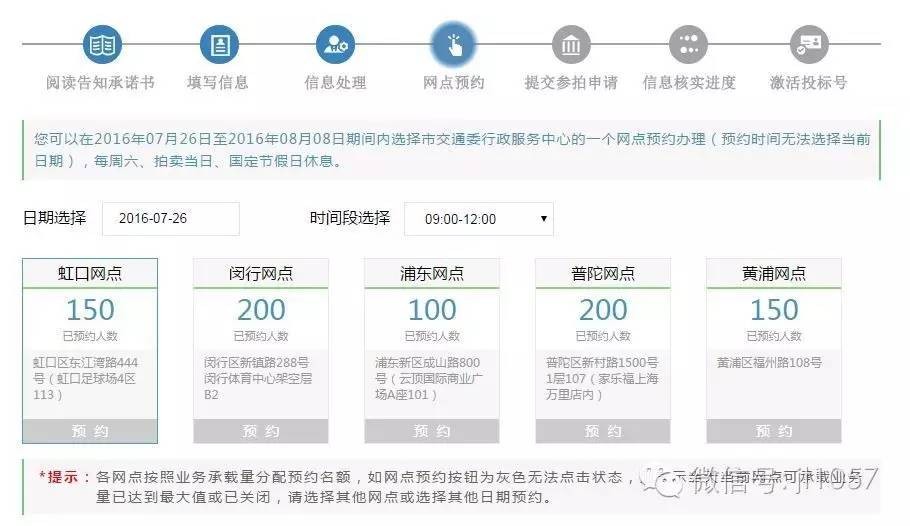This screenshot has width=910, height=526.
Task: Select the 虹口网点 card header
Action: pyautogui.click(x=90, y=274)
